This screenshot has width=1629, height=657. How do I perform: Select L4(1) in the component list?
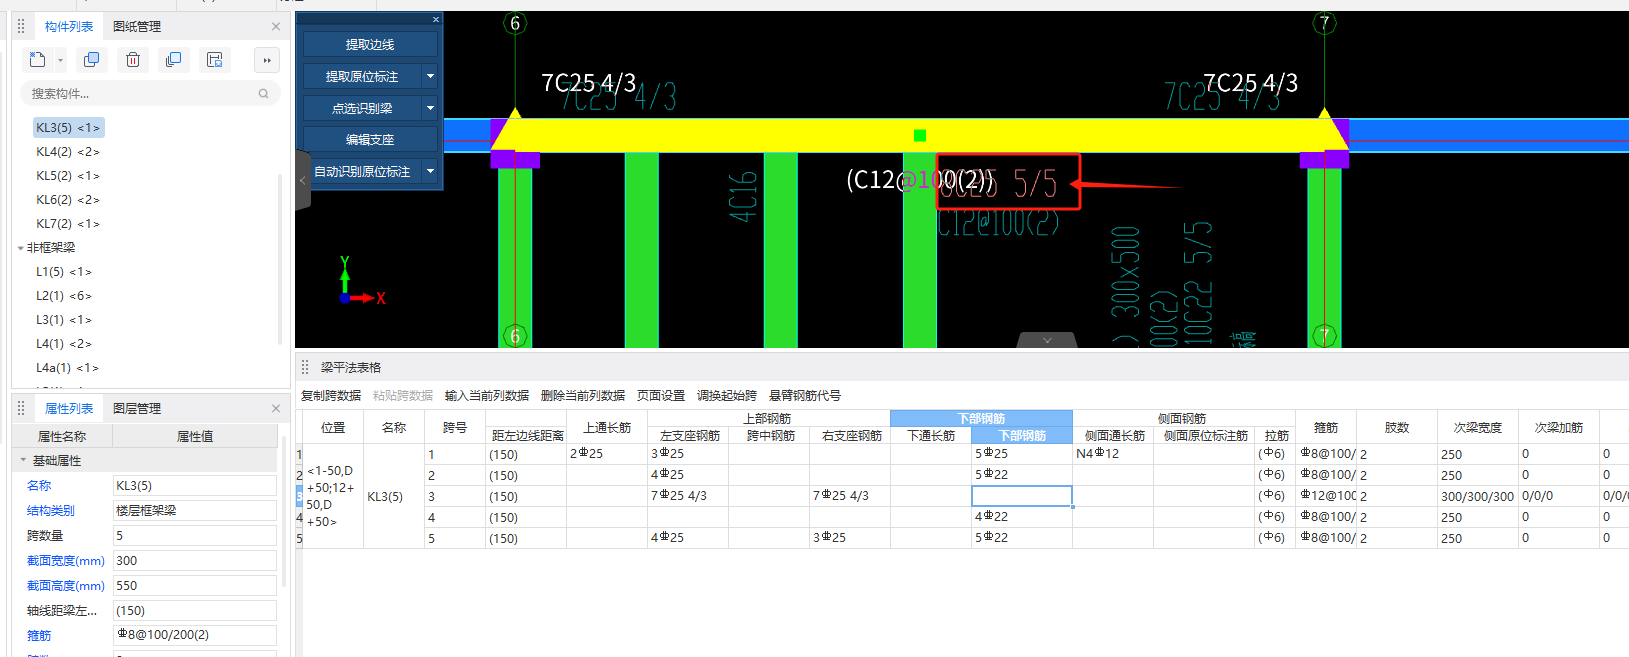pos(64,344)
